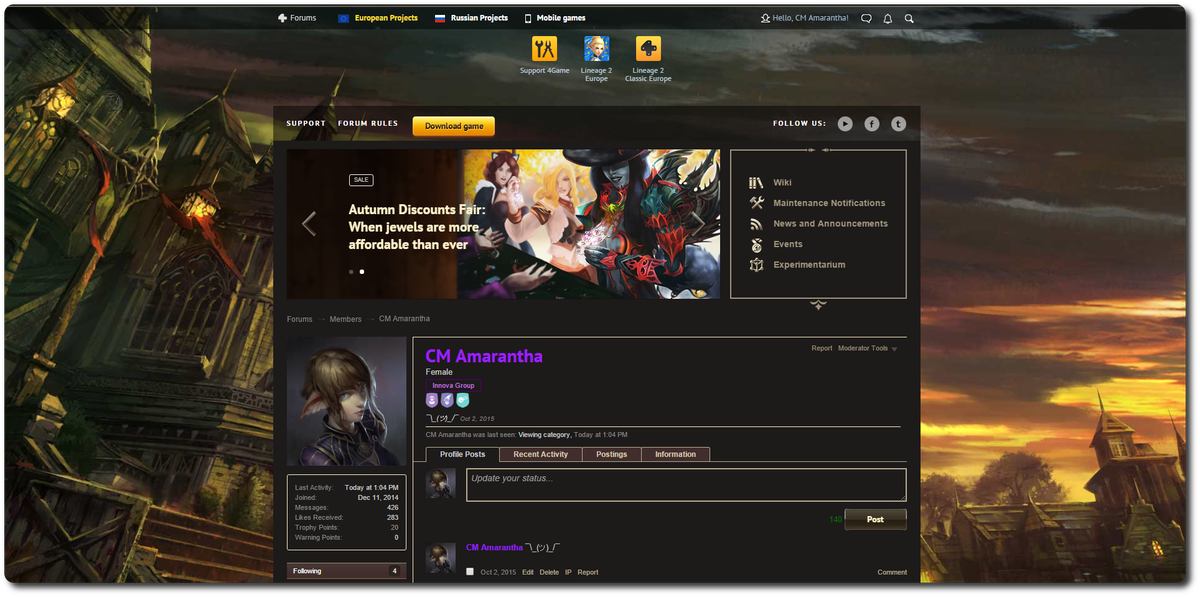Open the Mobile games menu

pos(555,18)
